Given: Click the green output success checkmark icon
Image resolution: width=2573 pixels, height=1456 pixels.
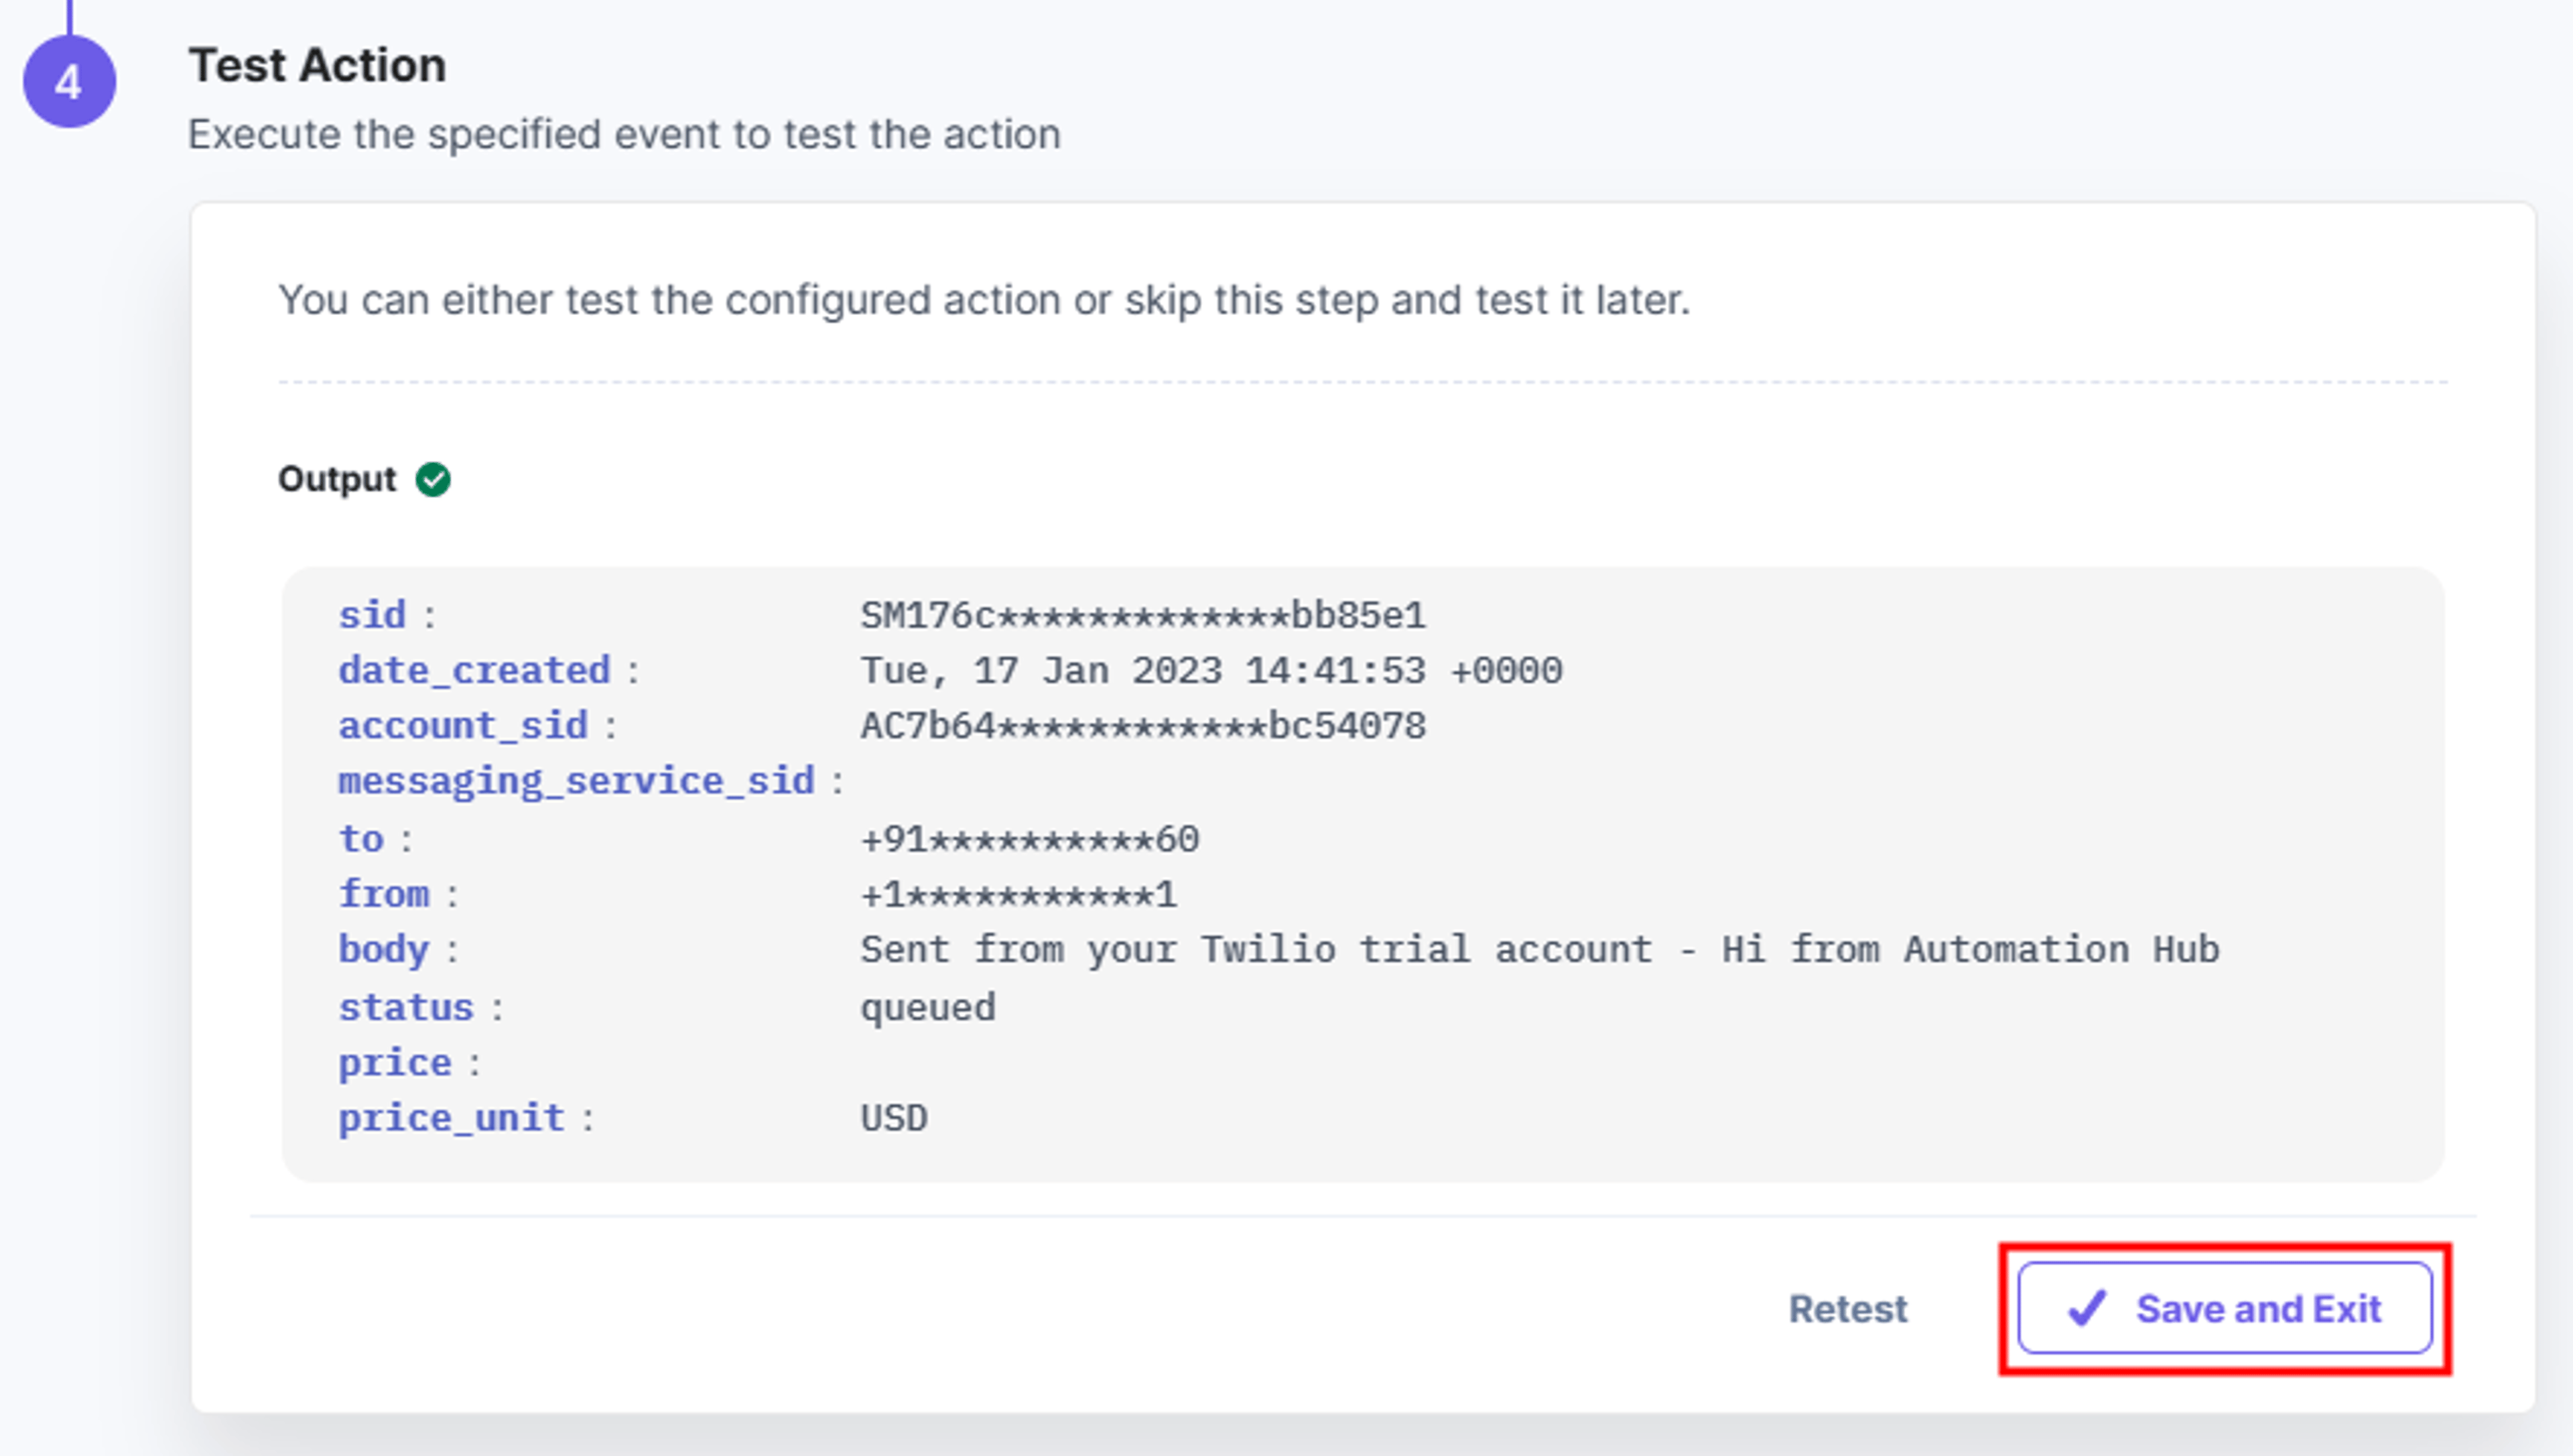Looking at the screenshot, I should 433,479.
